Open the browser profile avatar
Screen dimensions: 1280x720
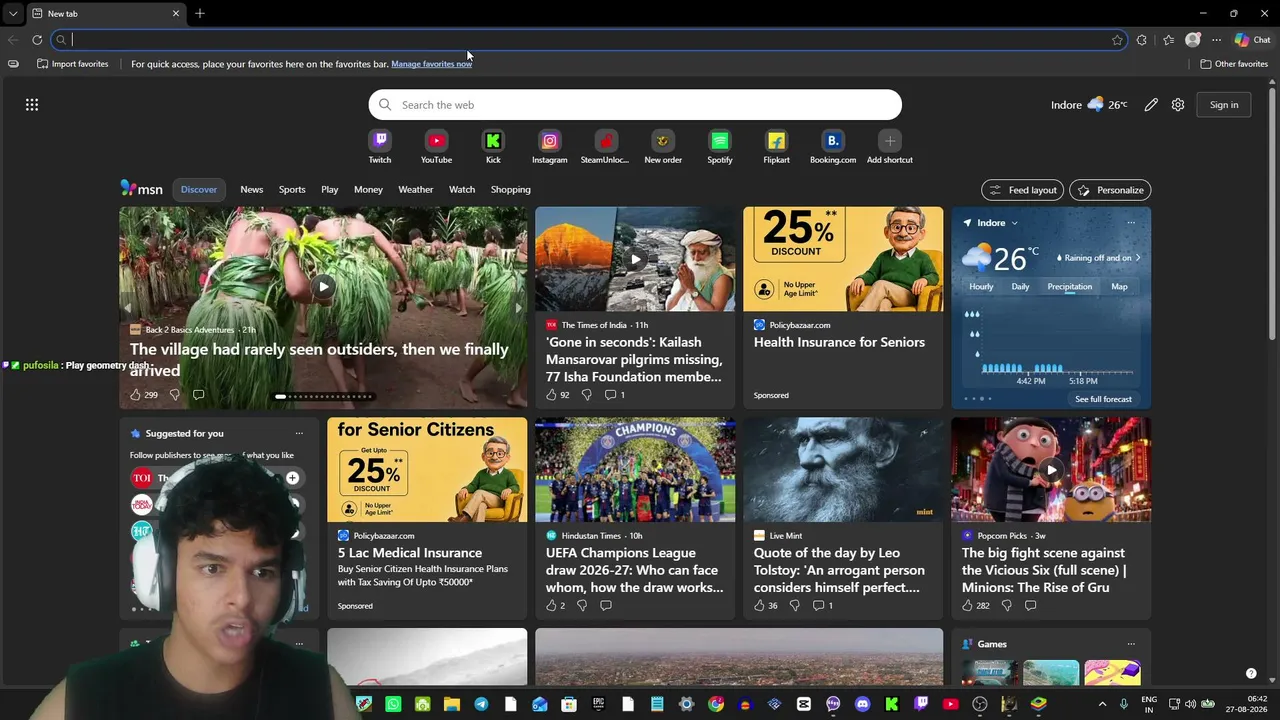tap(1192, 40)
